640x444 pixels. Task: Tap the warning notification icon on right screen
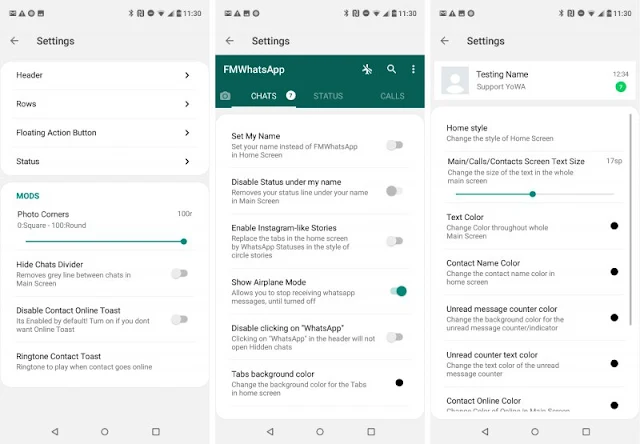point(452,13)
